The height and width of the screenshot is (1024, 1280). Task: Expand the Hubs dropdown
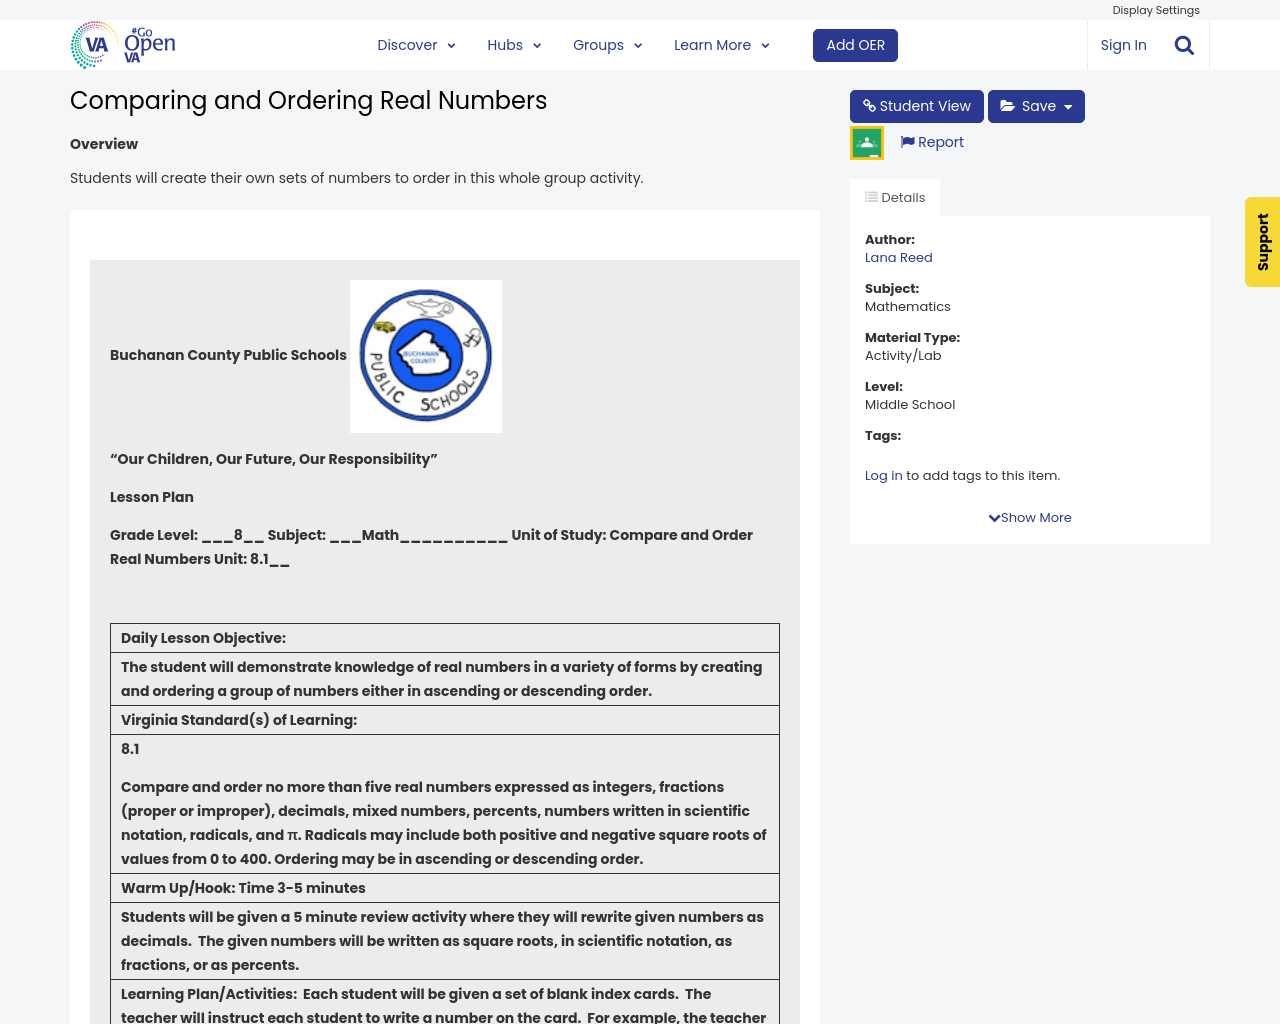click(514, 45)
